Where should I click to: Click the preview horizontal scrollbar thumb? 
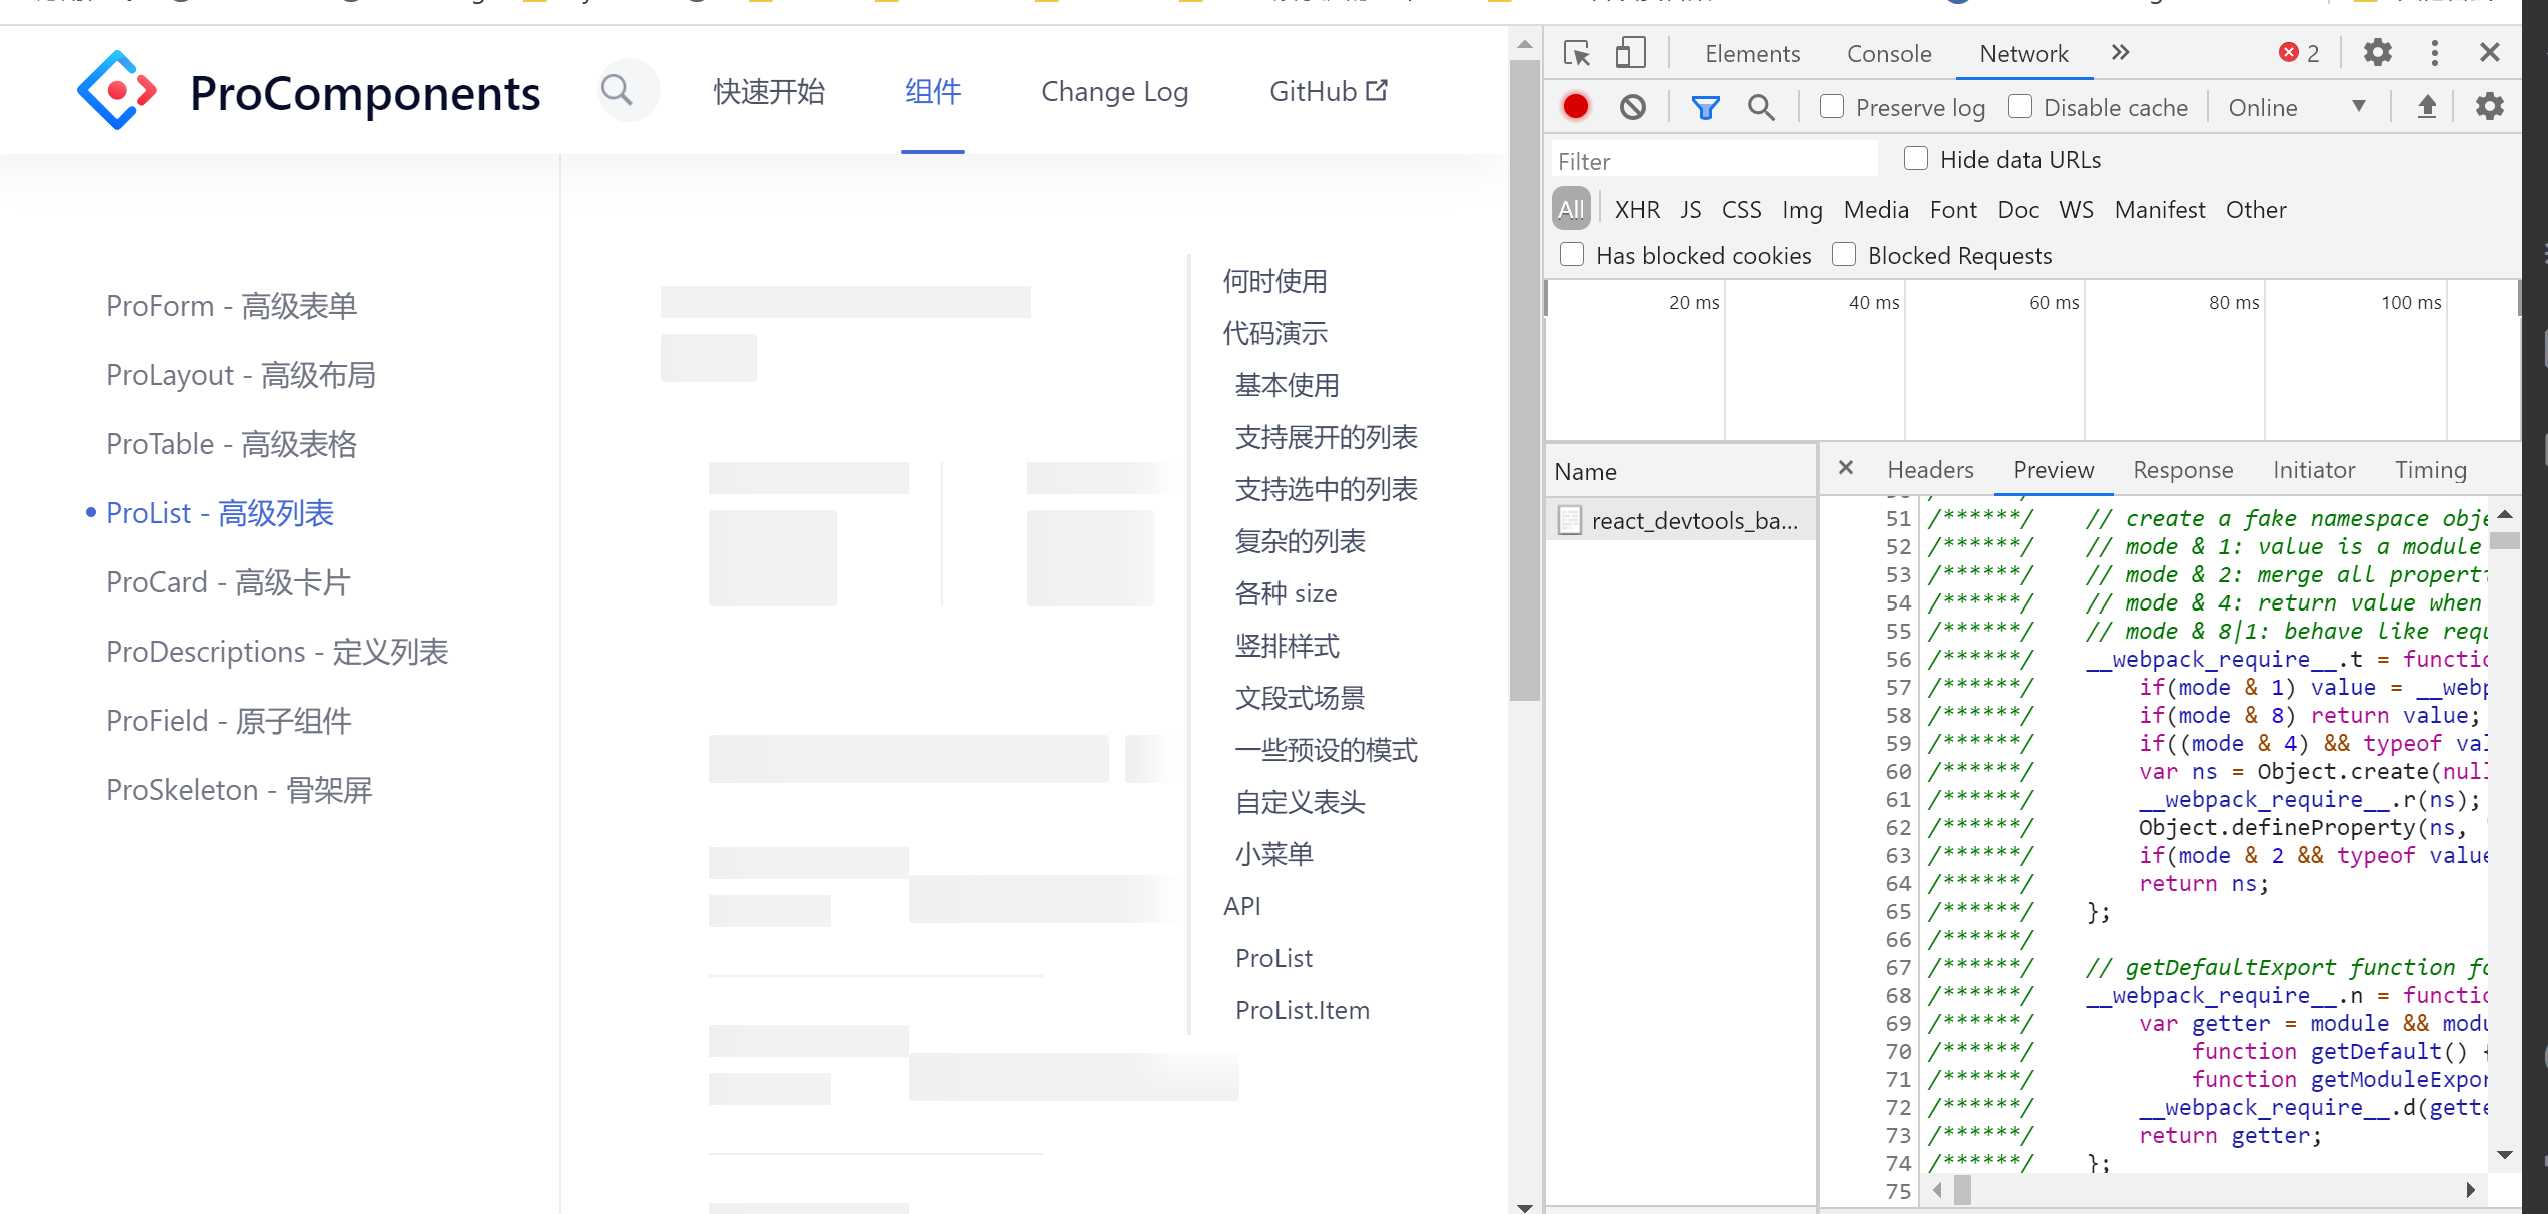[1962, 1190]
